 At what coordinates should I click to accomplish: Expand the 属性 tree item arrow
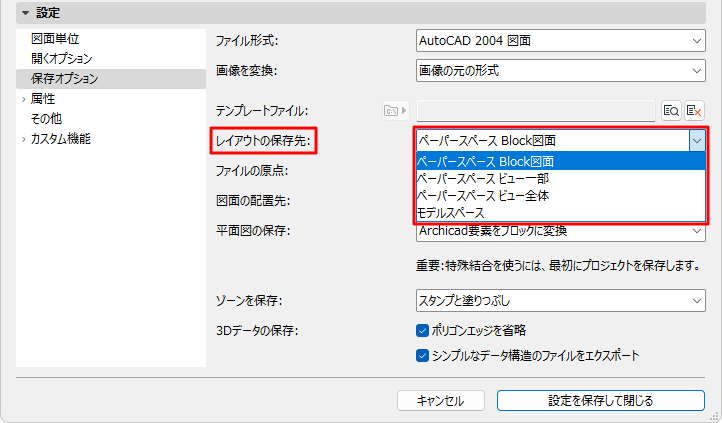coord(23,99)
